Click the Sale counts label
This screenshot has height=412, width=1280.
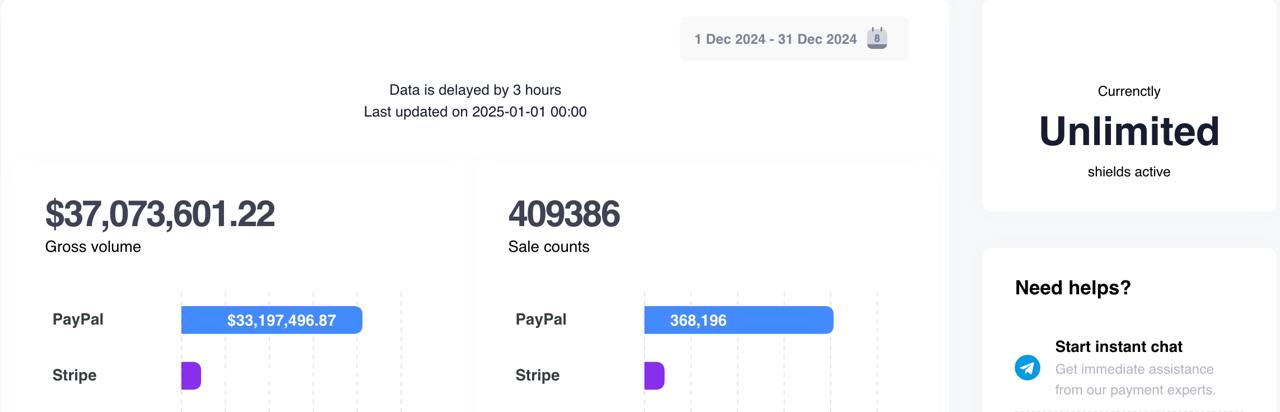[549, 247]
